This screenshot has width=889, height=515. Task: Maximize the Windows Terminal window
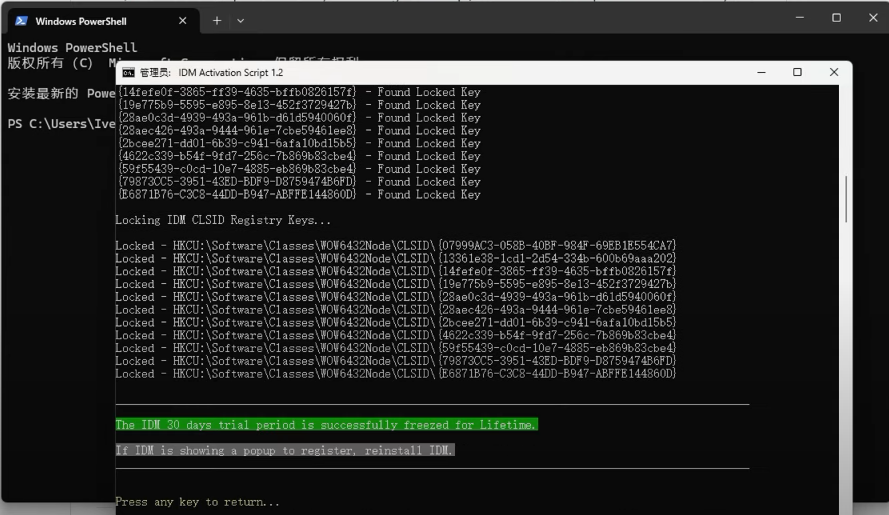[x=836, y=18]
